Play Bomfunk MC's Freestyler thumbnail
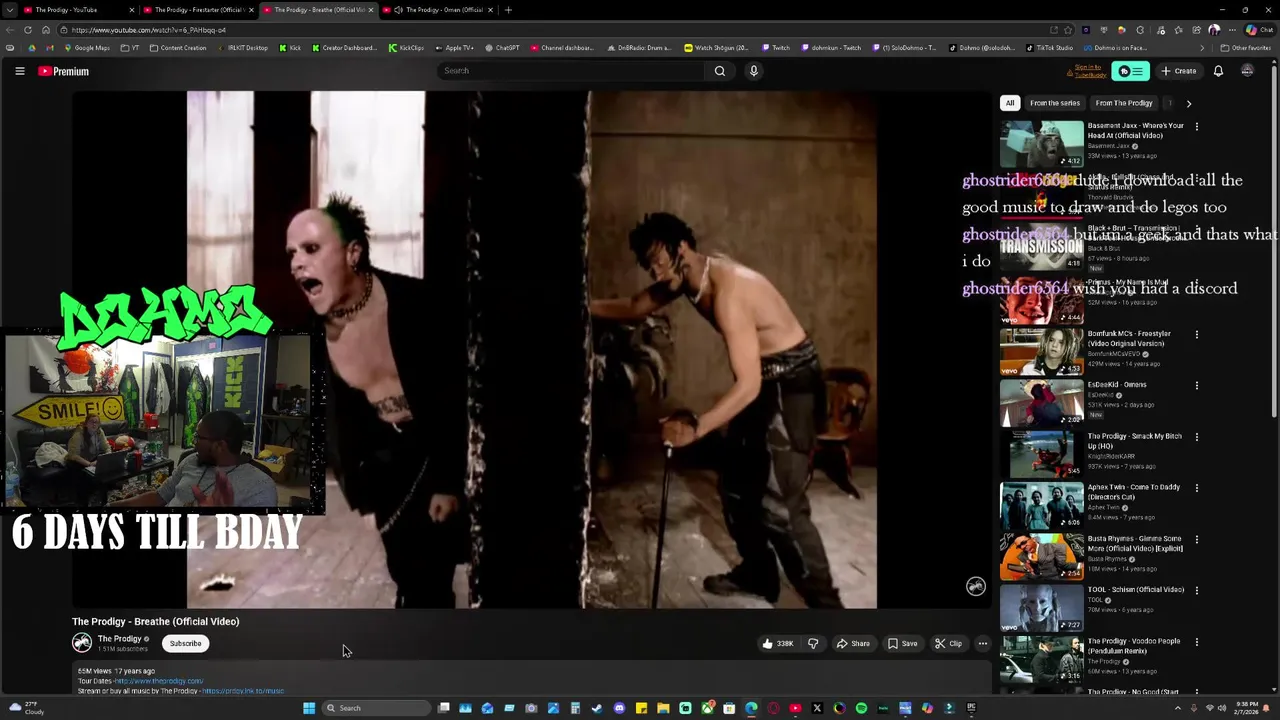 pyautogui.click(x=1041, y=353)
